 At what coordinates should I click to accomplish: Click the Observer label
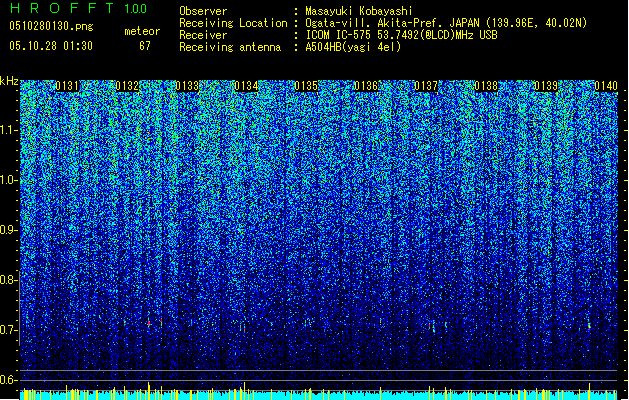[203, 11]
